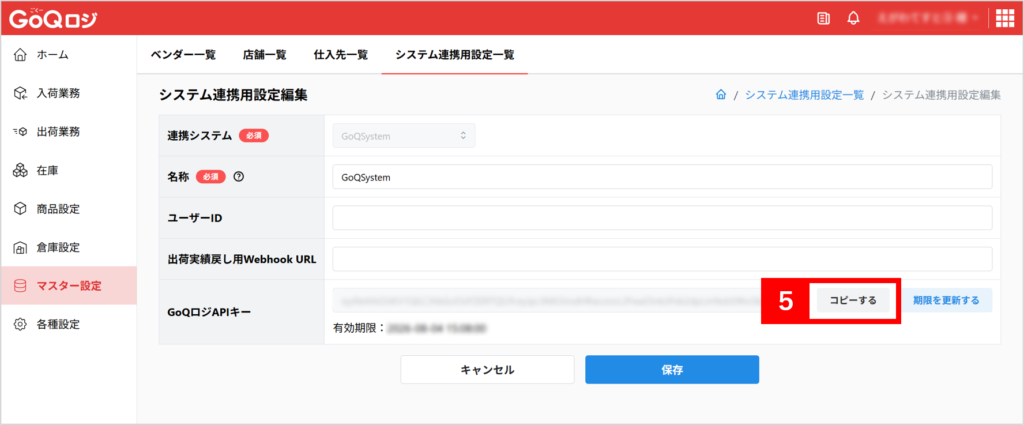Open 商品設定 in the sidebar

click(69, 209)
